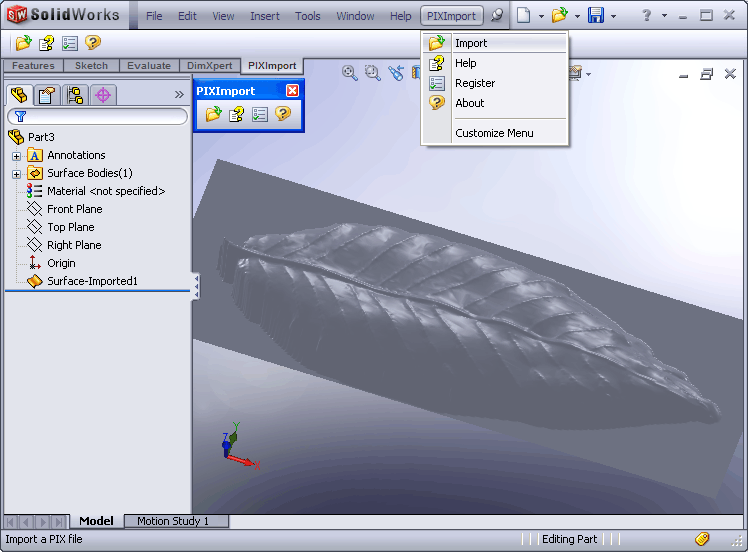Click the question mark help icon
The image size is (748, 552).
point(646,15)
